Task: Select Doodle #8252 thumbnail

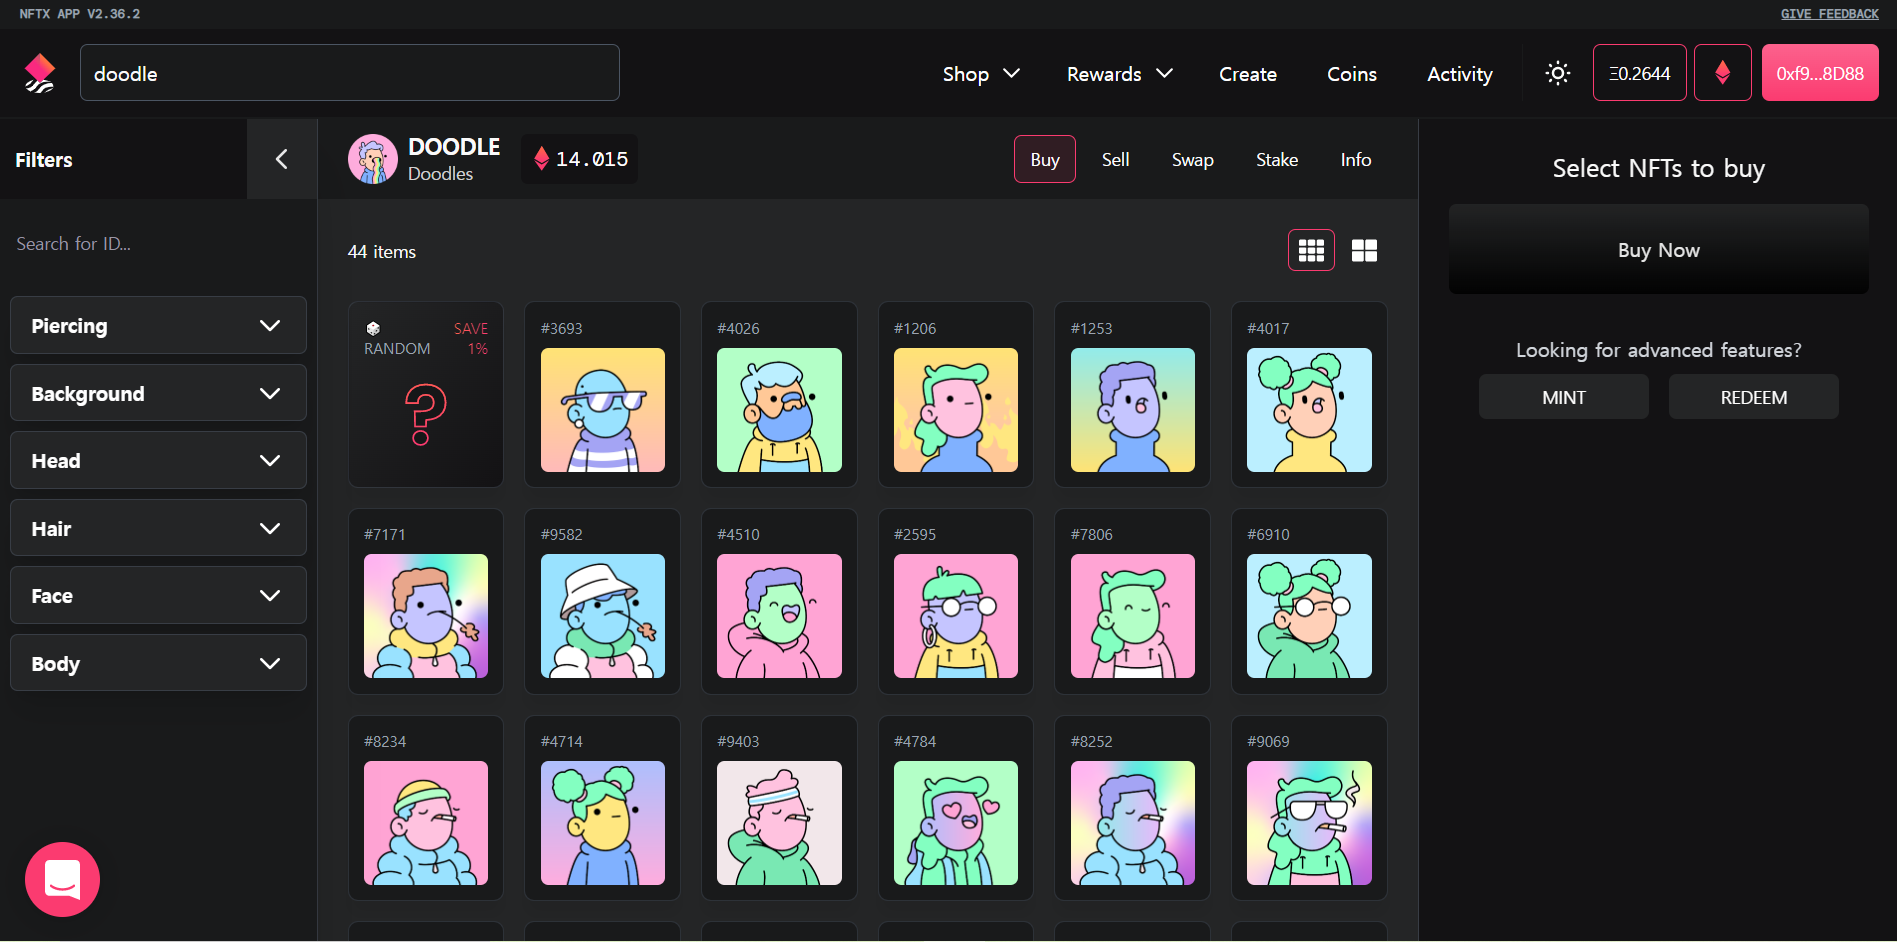Action: [1132, 823]
